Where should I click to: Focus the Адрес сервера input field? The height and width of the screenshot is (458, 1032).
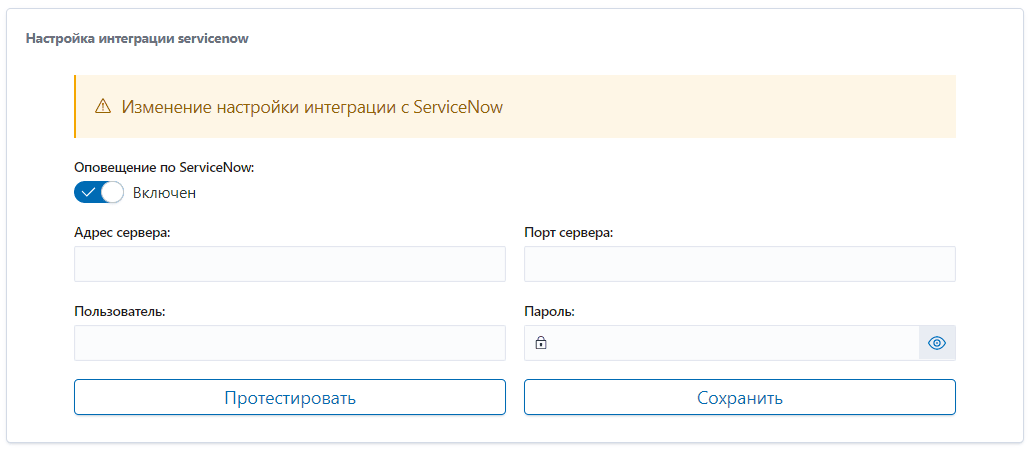coord(290,264)
